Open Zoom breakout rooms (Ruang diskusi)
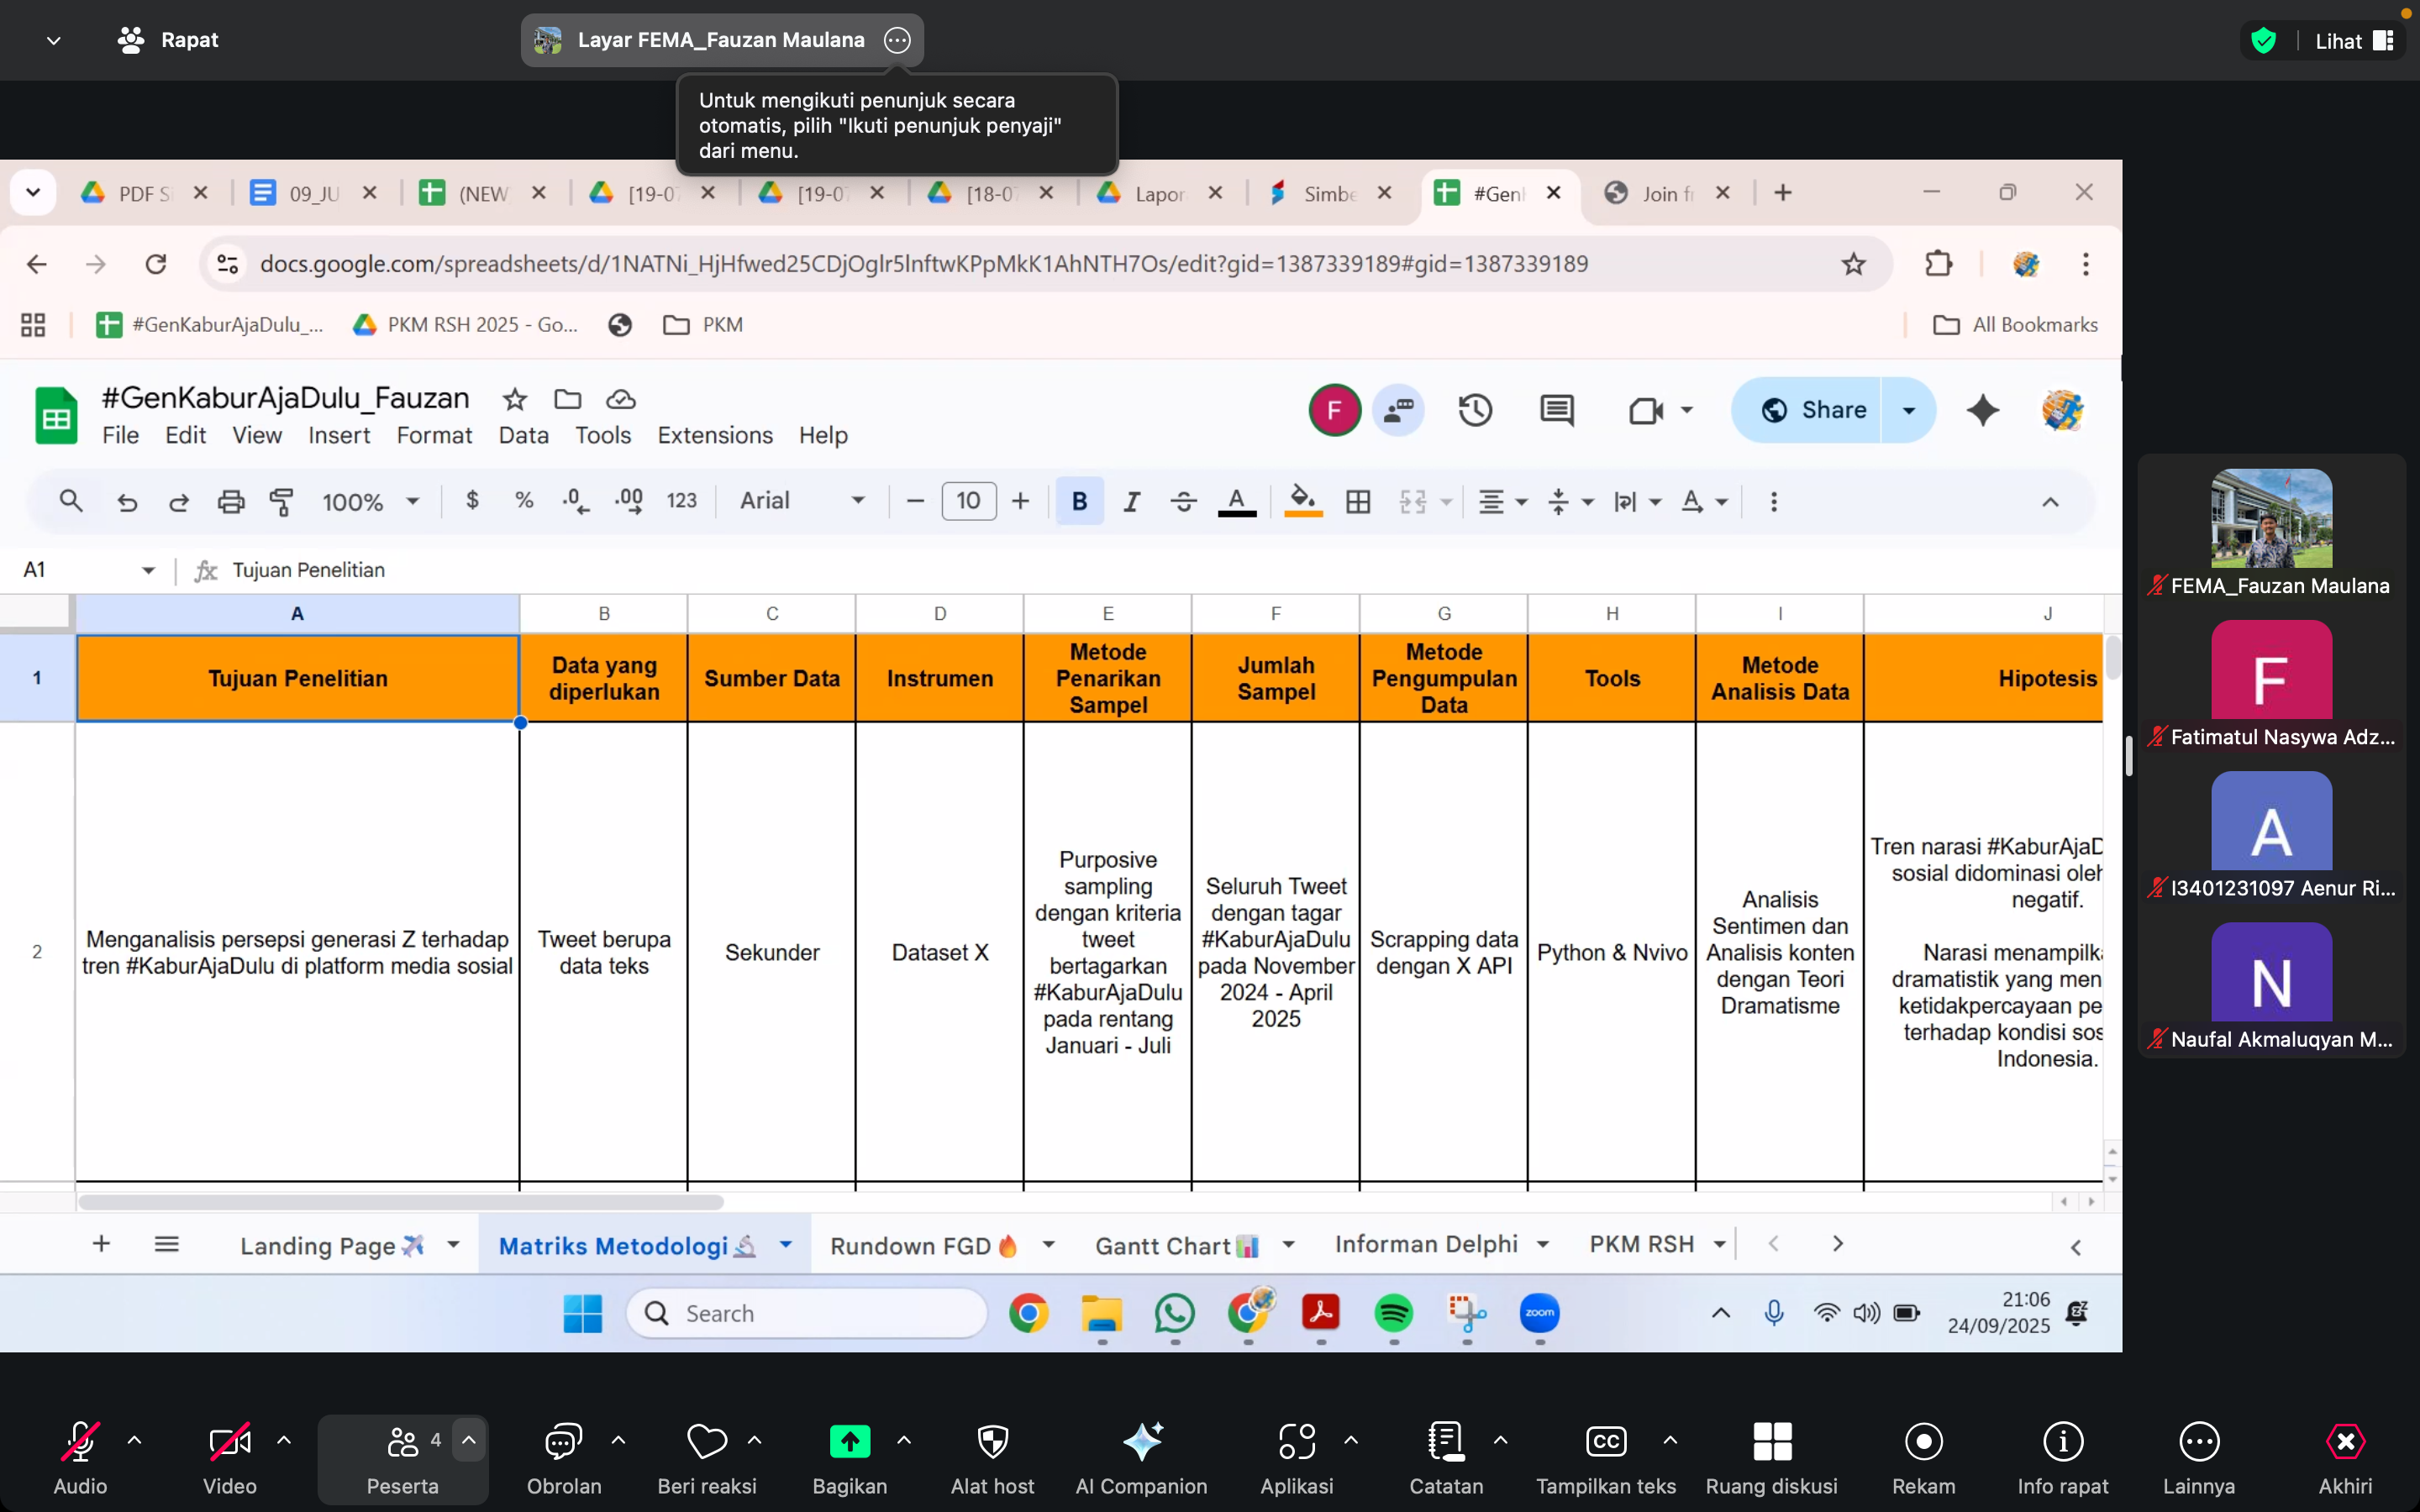Image resolution: width=2420 pixels, height=1512 pixels. [x=1771, y=1441]
